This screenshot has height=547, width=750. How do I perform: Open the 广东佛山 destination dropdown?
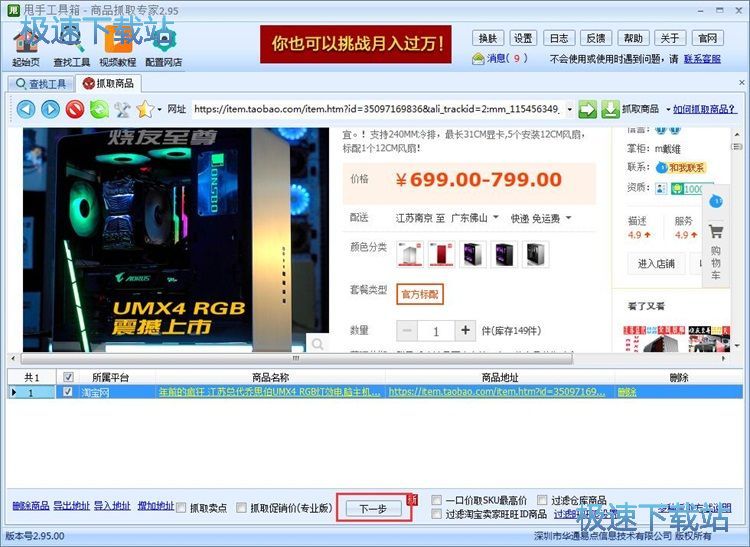[x=474, y=218]
